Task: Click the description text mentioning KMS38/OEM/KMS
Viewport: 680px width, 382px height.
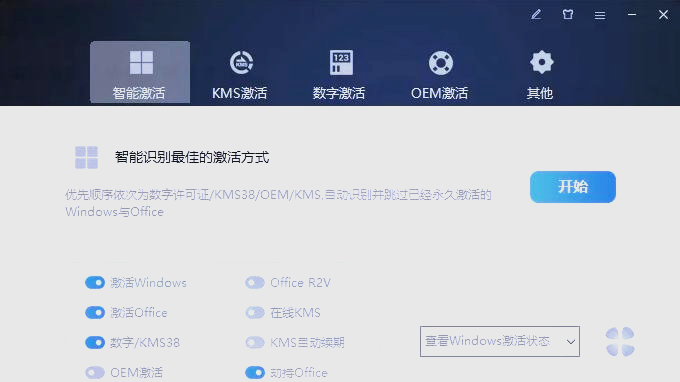Action: pyautogui.click(x=278, y=203)
